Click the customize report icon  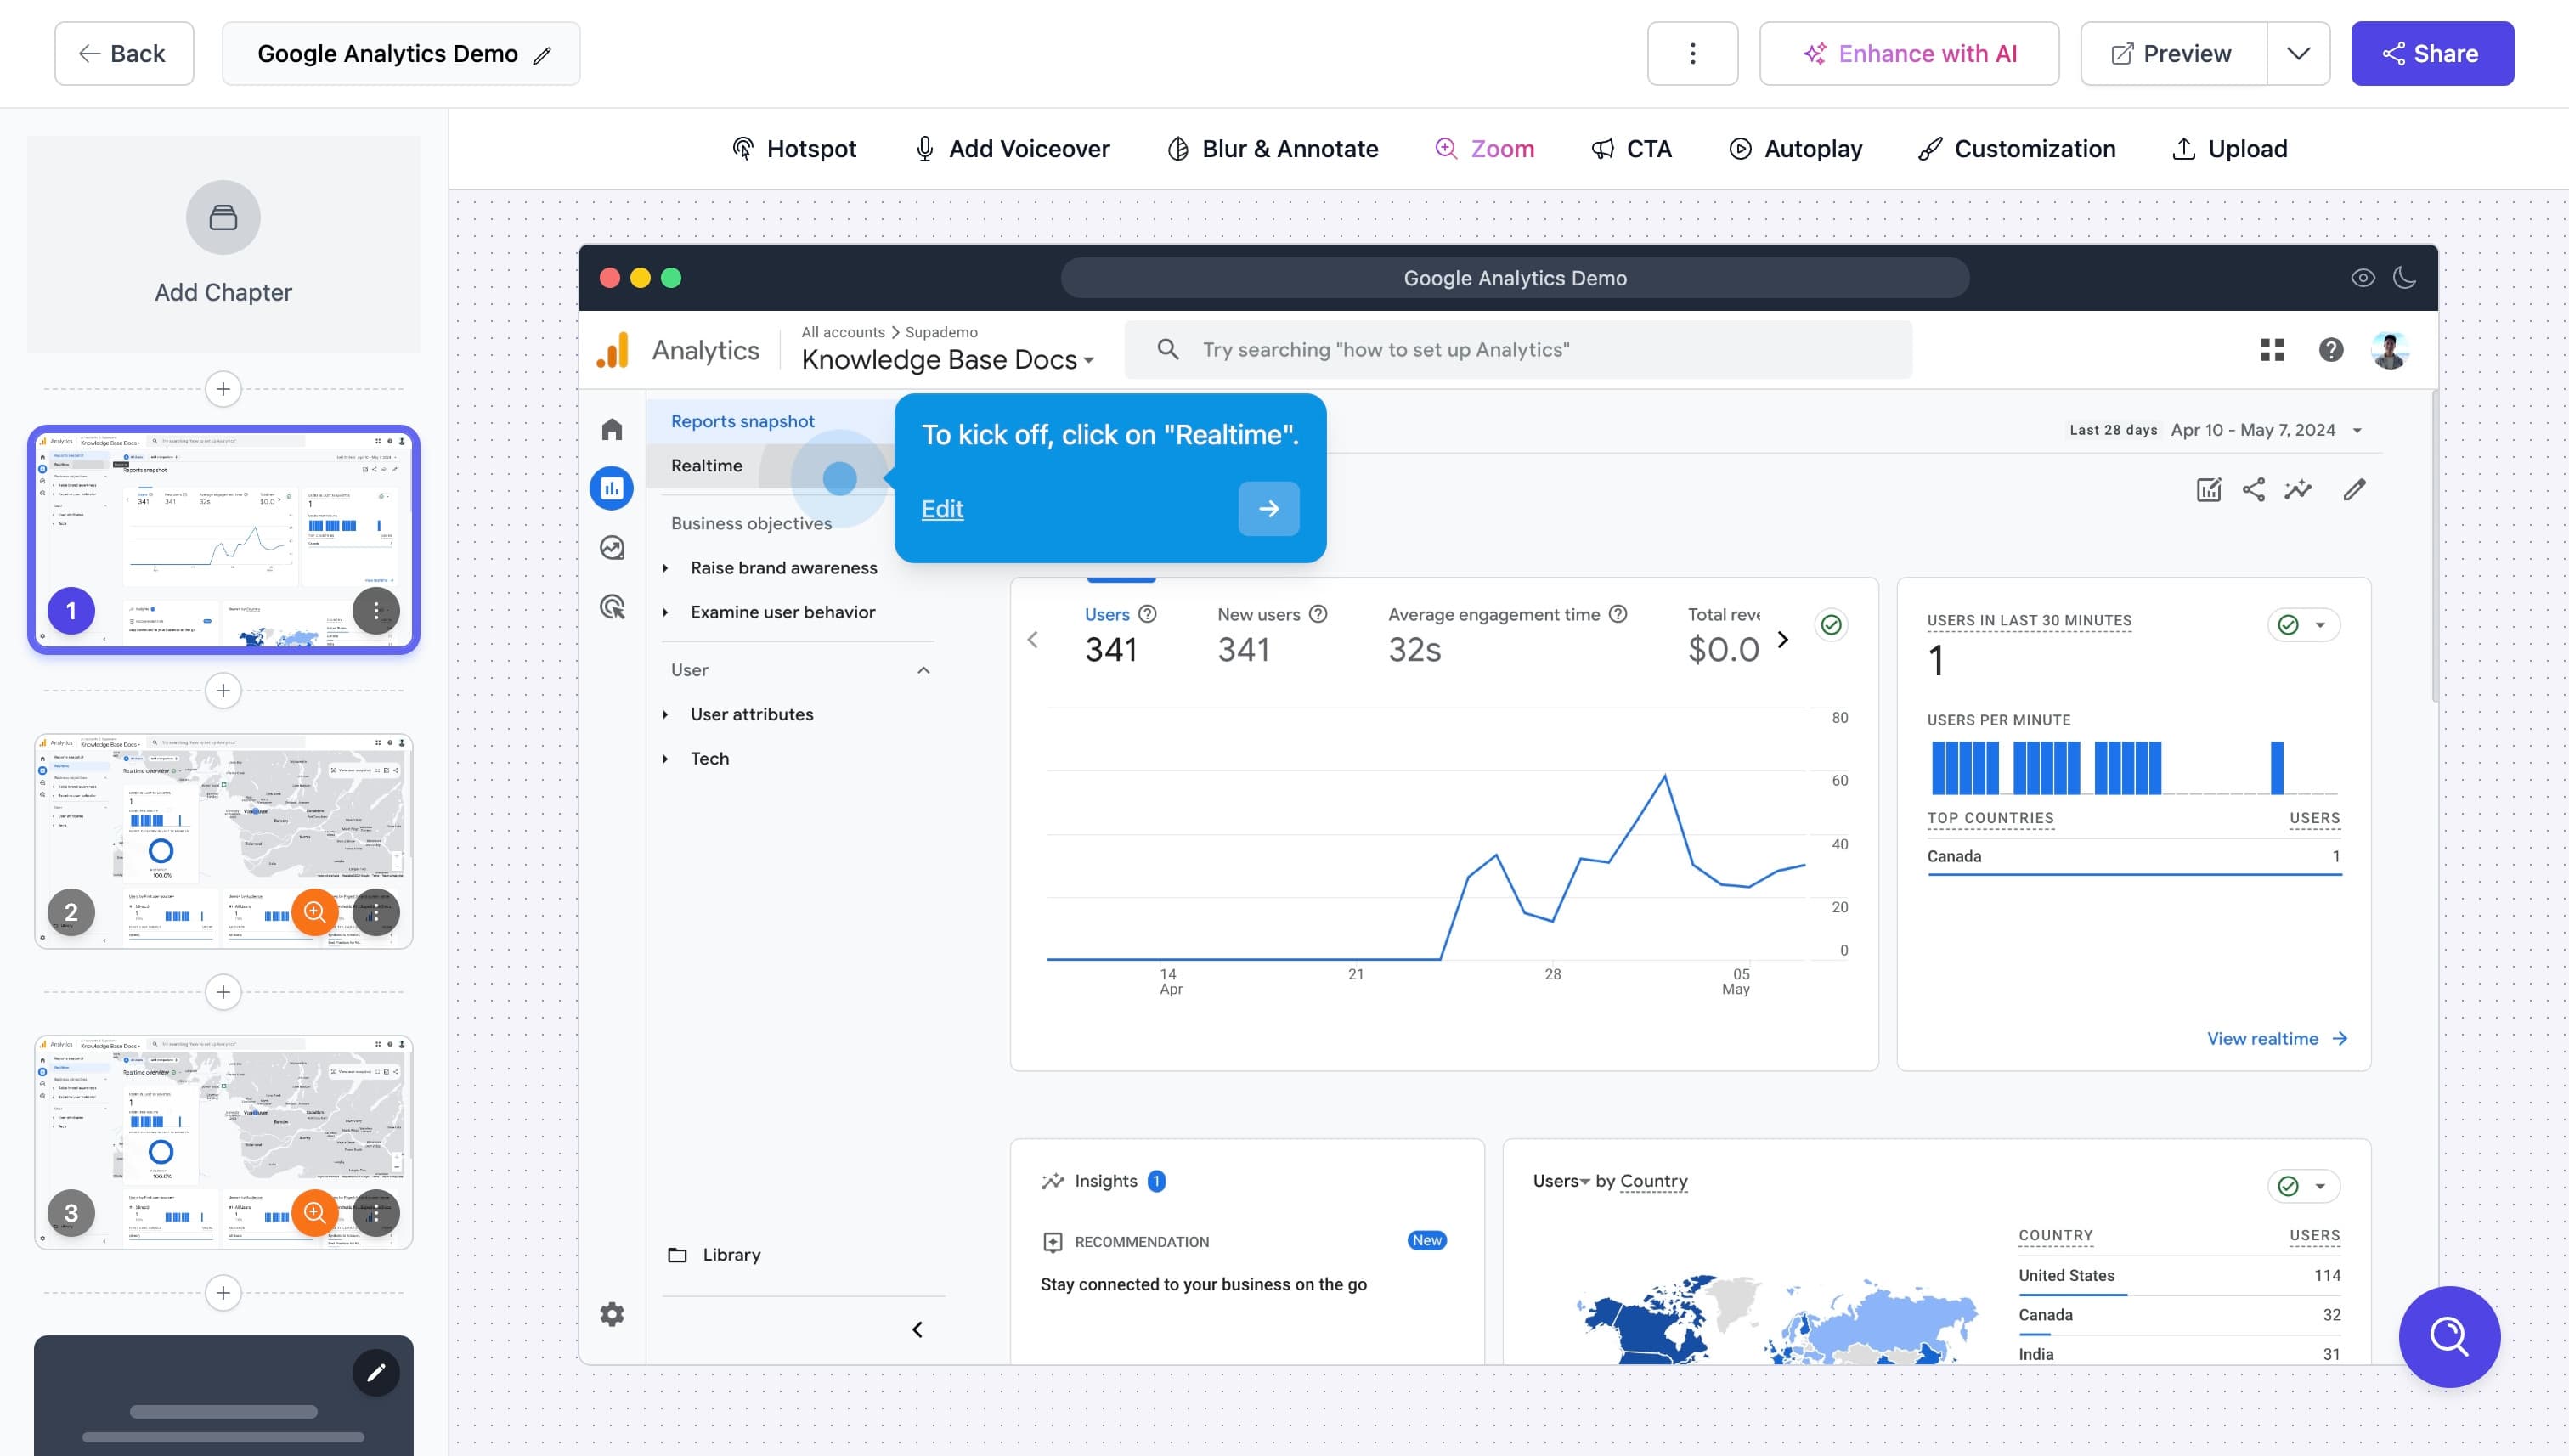click(2209, 489)
